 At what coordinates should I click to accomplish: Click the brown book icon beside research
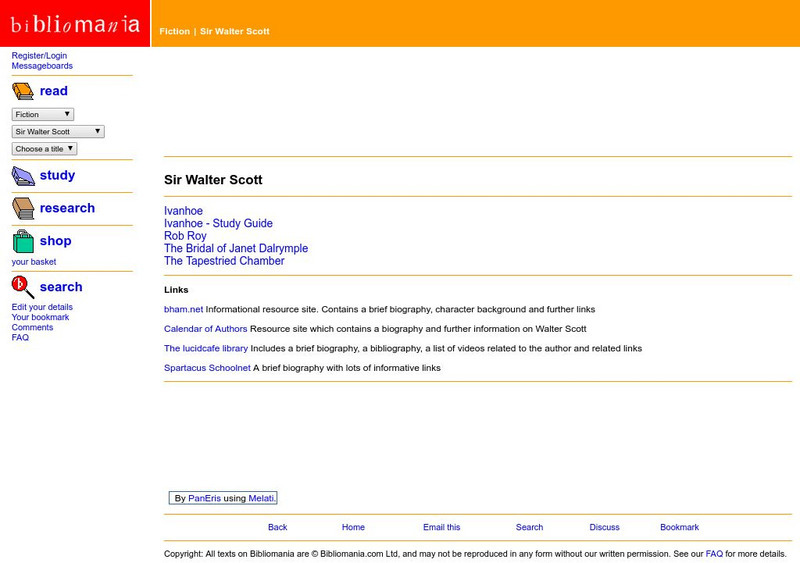coord(23,208)
